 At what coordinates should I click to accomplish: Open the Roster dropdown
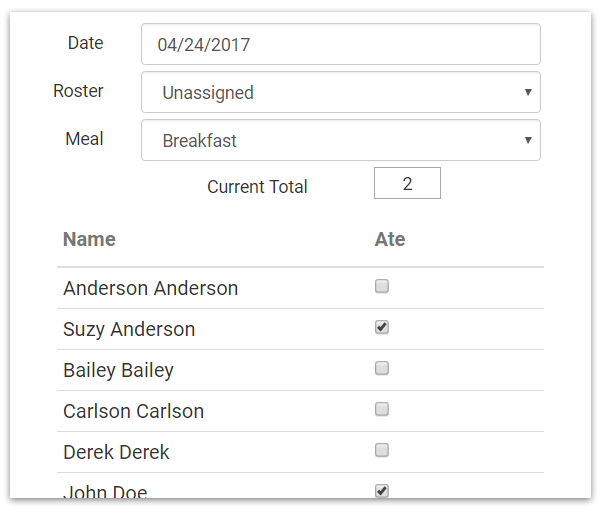coord(340,92)
